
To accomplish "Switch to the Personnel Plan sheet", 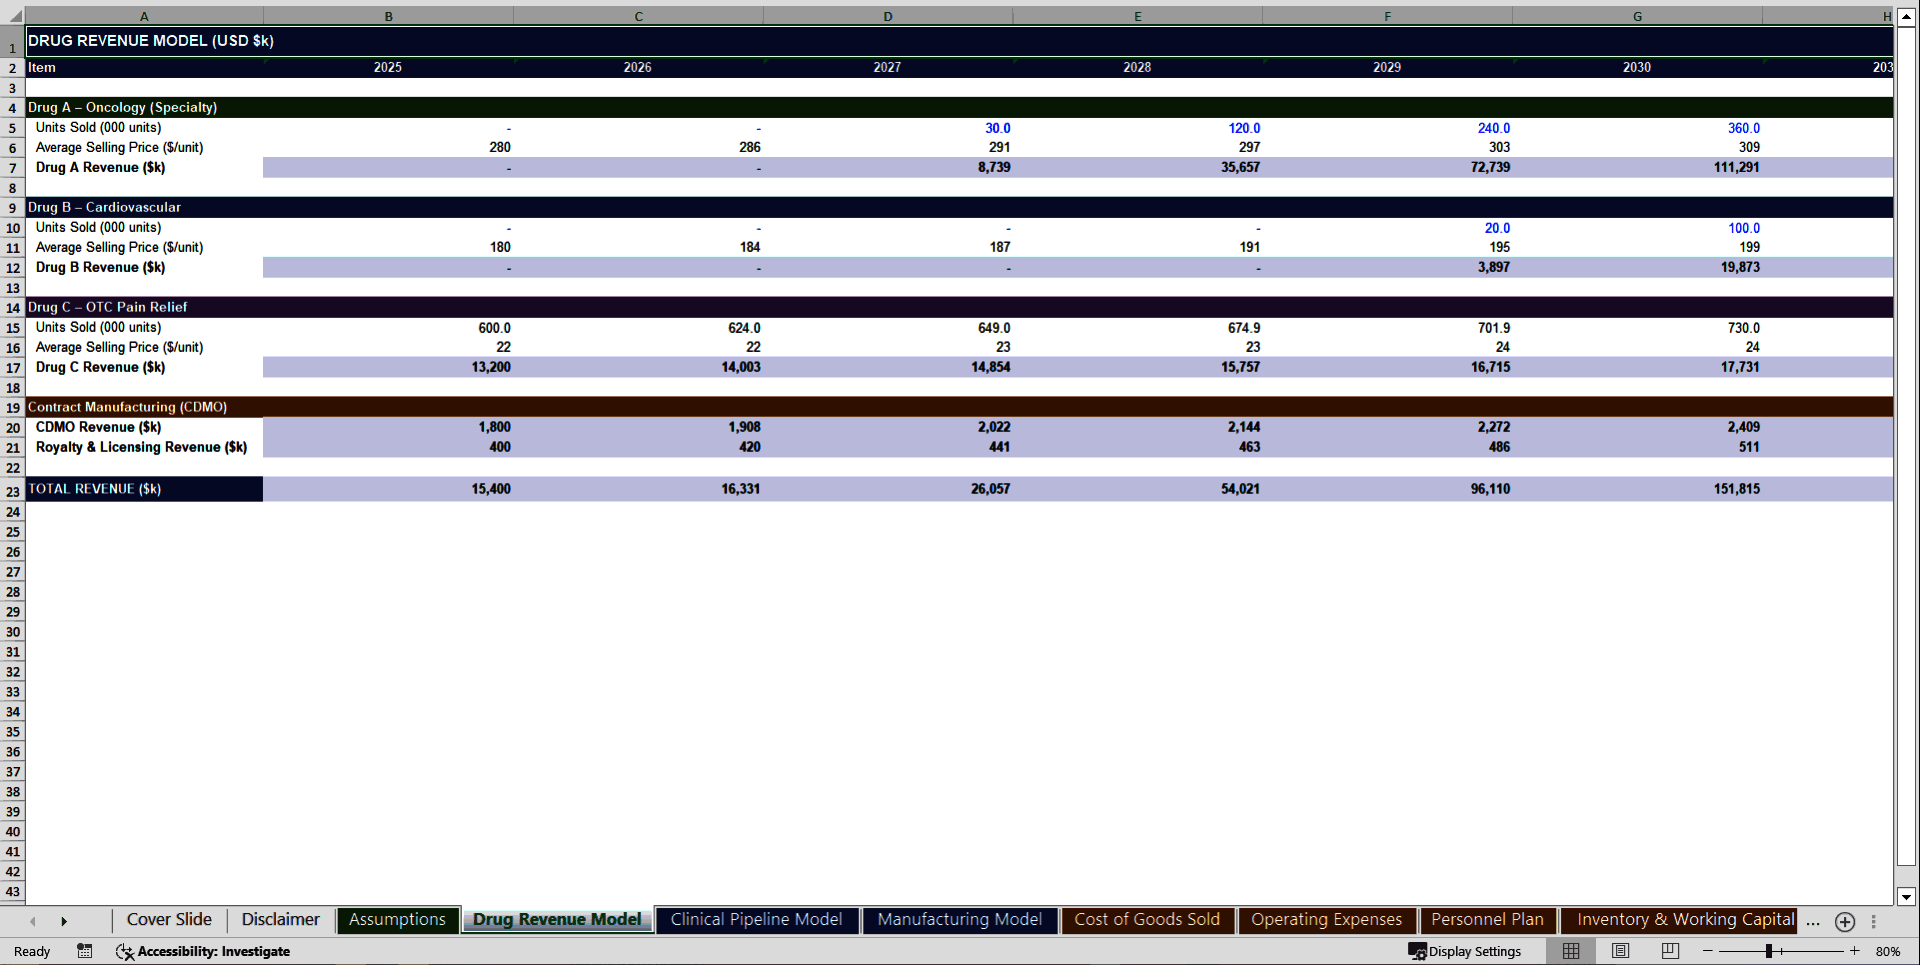I will 1487,919.
